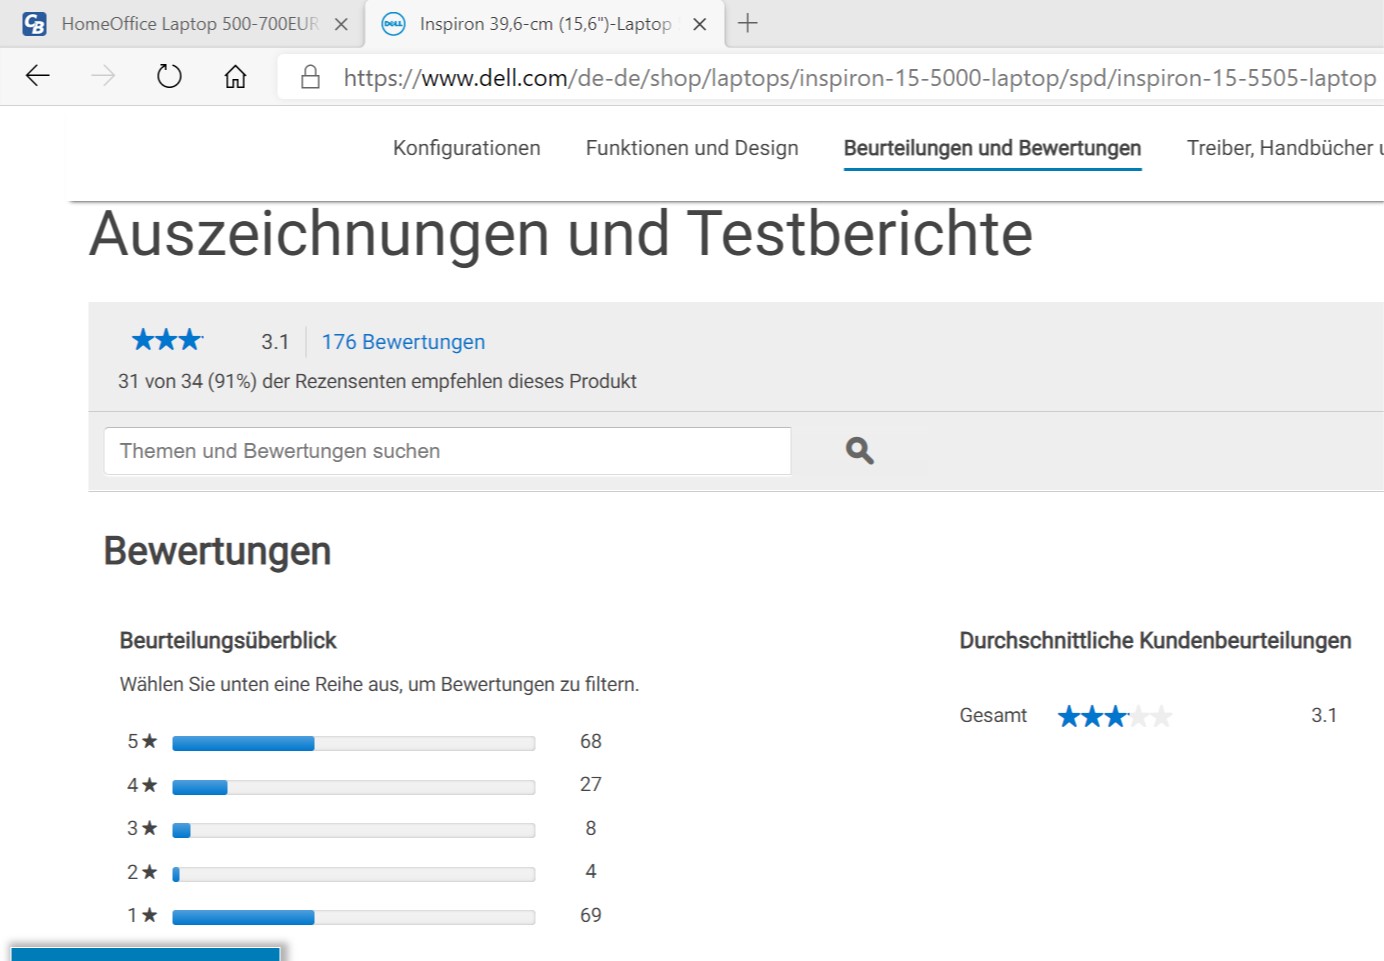
Task: Open a new browser tab with plus
Action: coord(747,23)
